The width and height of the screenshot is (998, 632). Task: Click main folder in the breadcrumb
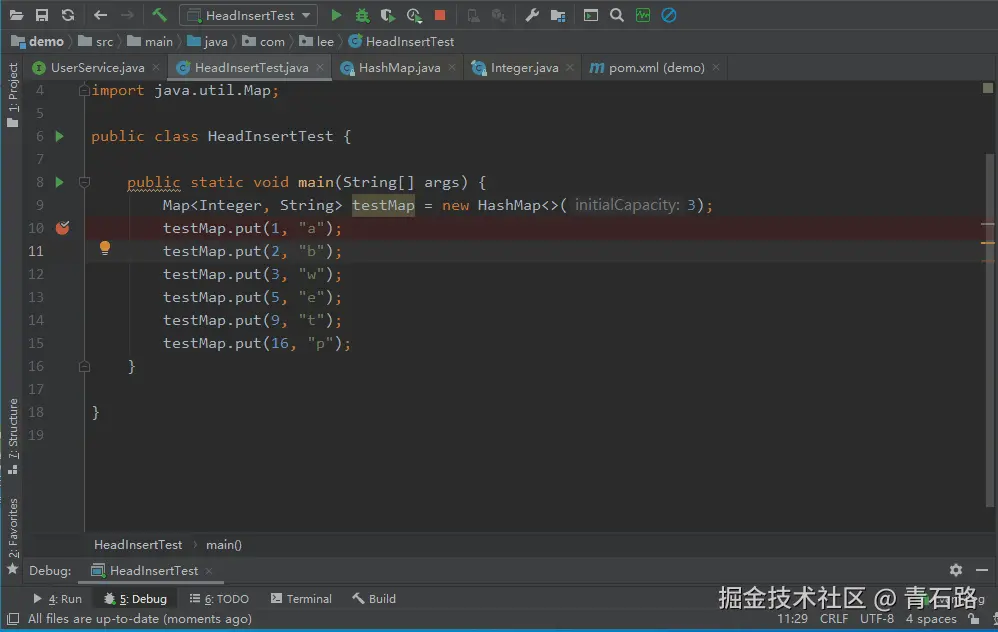150,42
